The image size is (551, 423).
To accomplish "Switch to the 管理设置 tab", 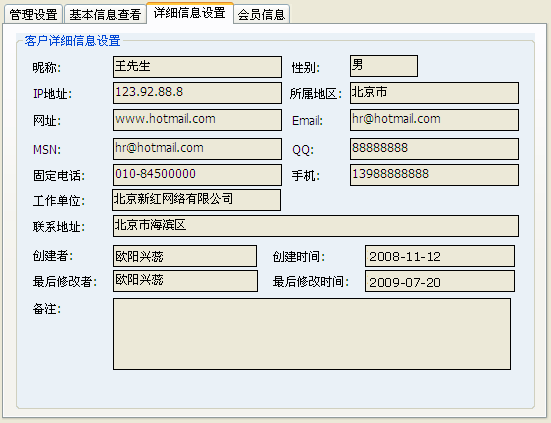I will click(33, 14).
